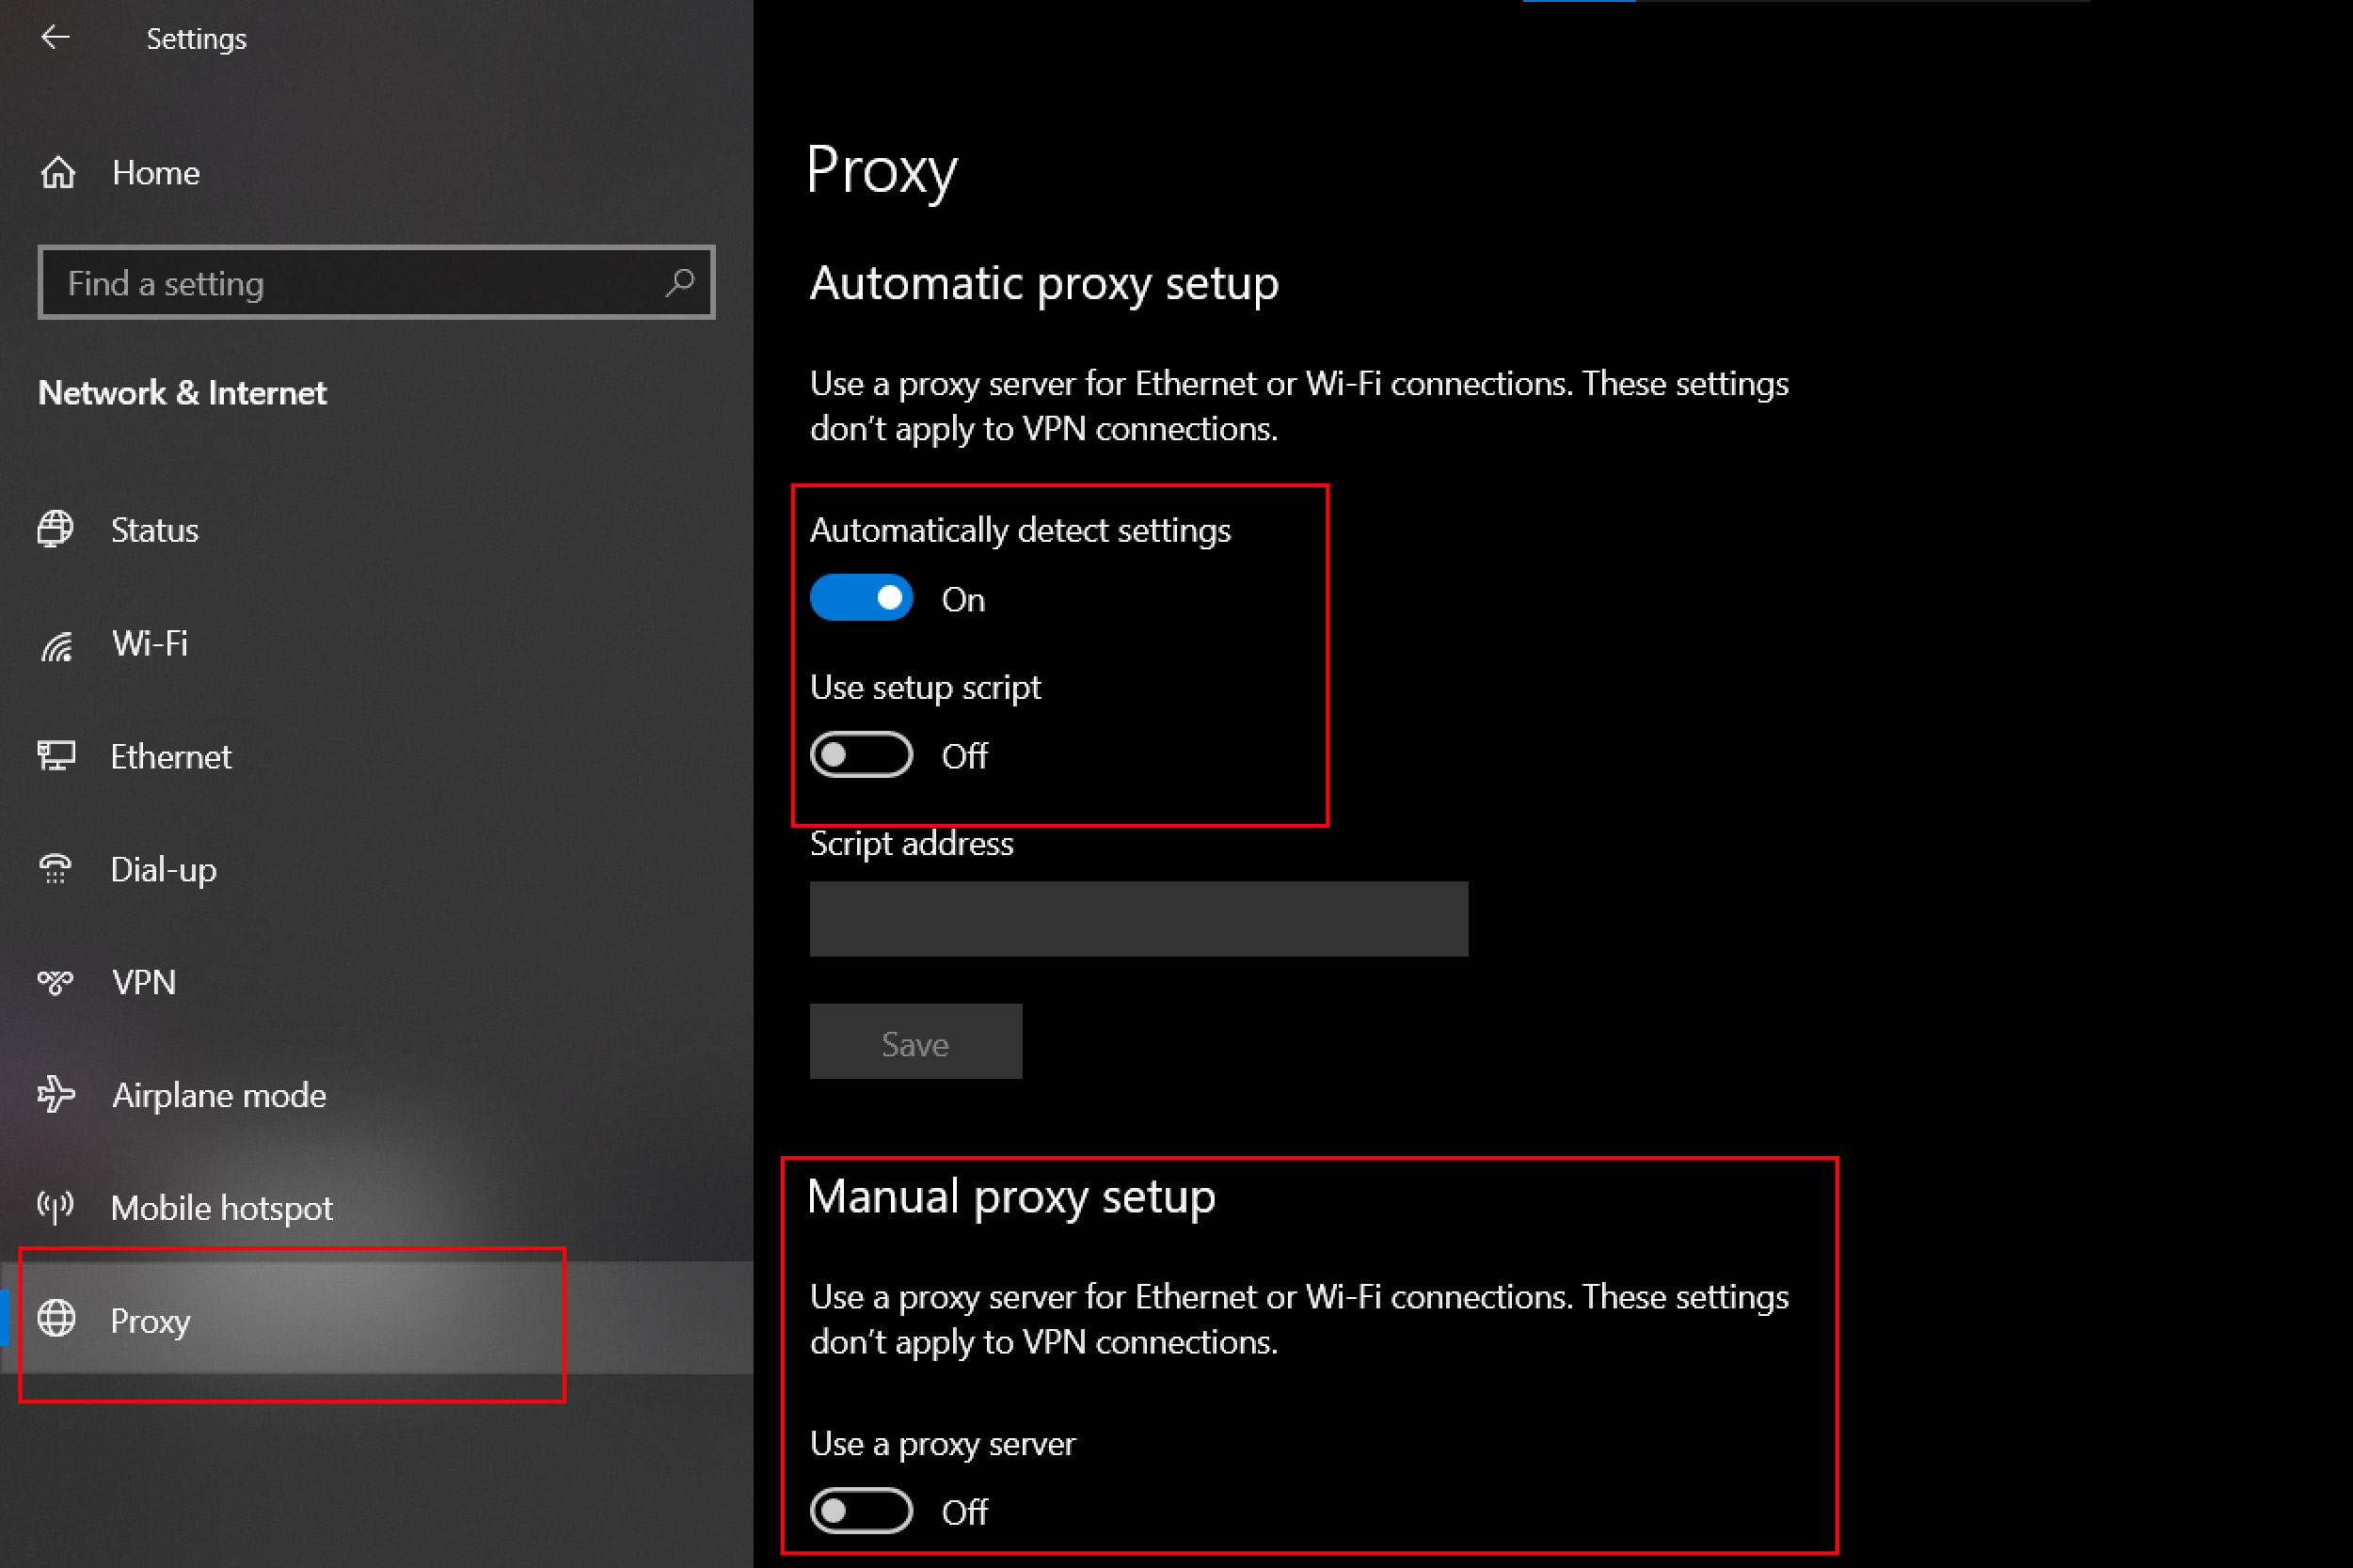Click the Status globe icon
Screen dimensions: 2353x1568
pyautogui.click(x=56, y=529)
